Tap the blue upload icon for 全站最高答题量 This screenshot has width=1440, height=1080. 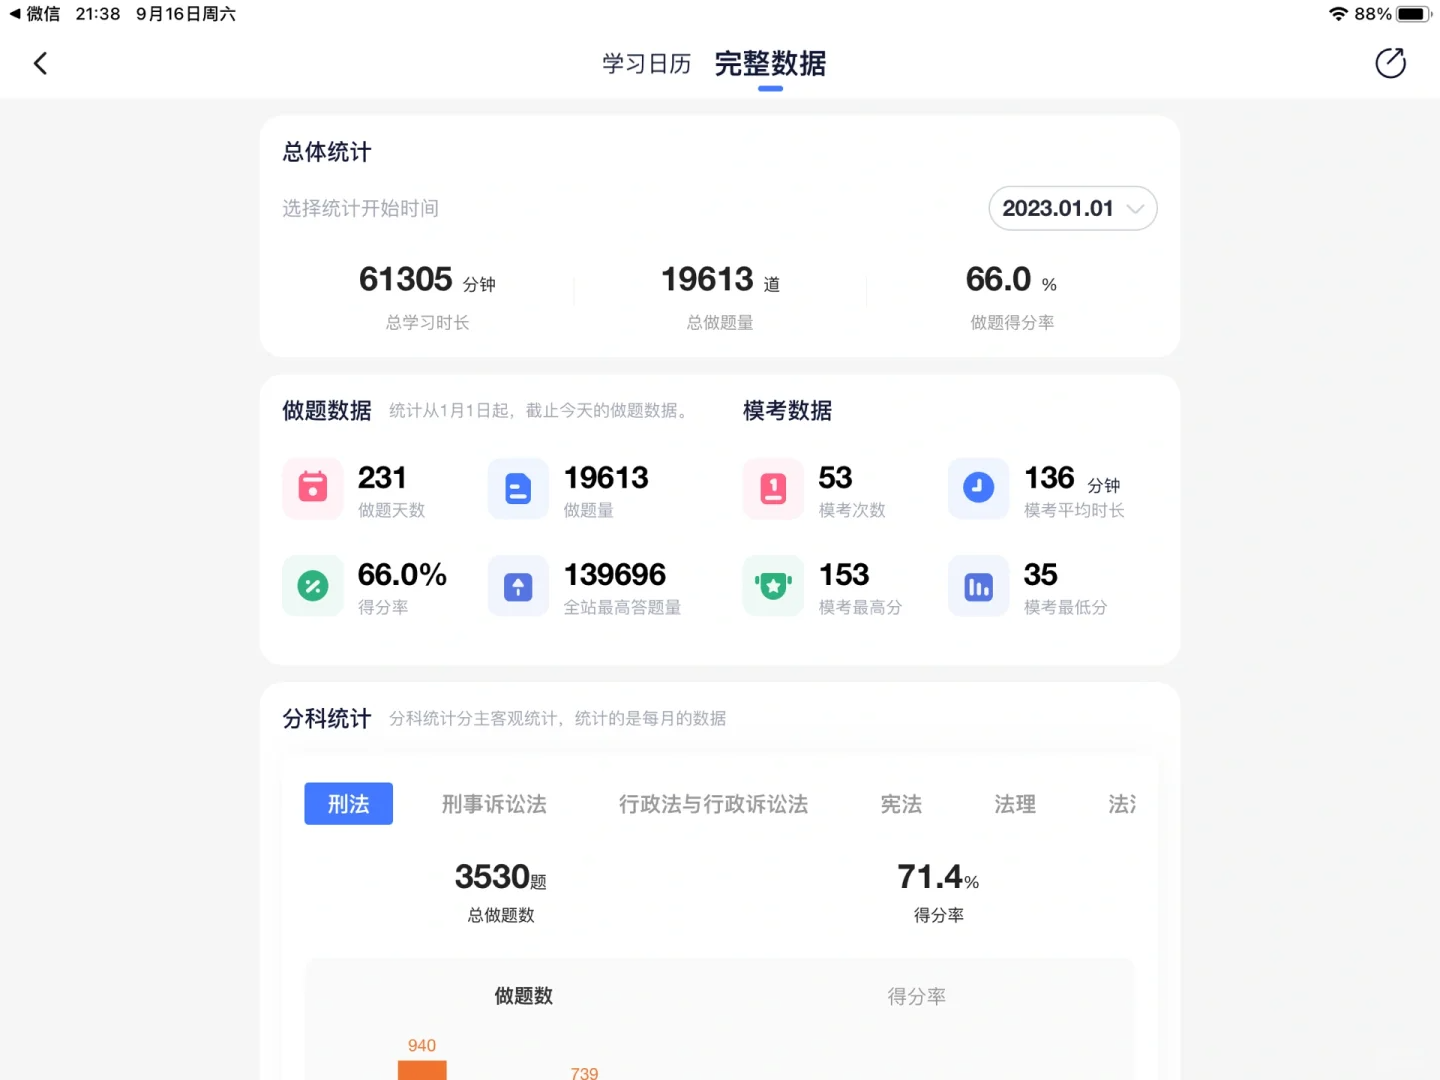pos(518,586)
